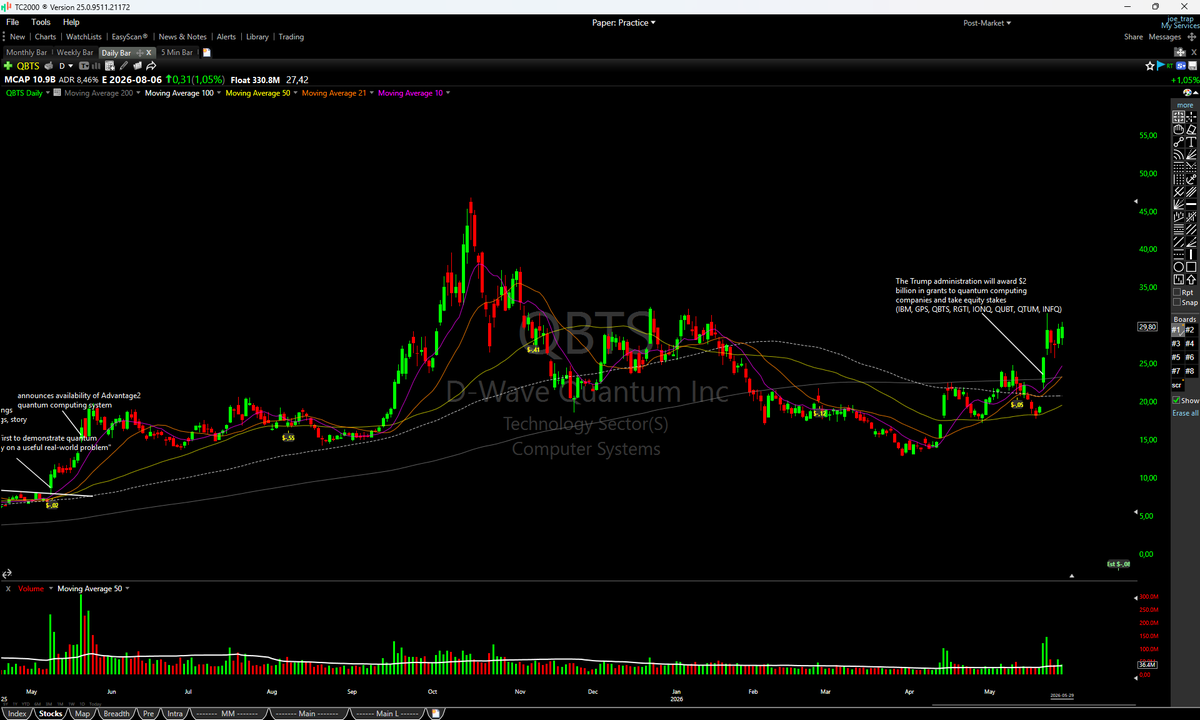
Task: Switch to the 5 Min Bar tab
Action: point(177,52)
